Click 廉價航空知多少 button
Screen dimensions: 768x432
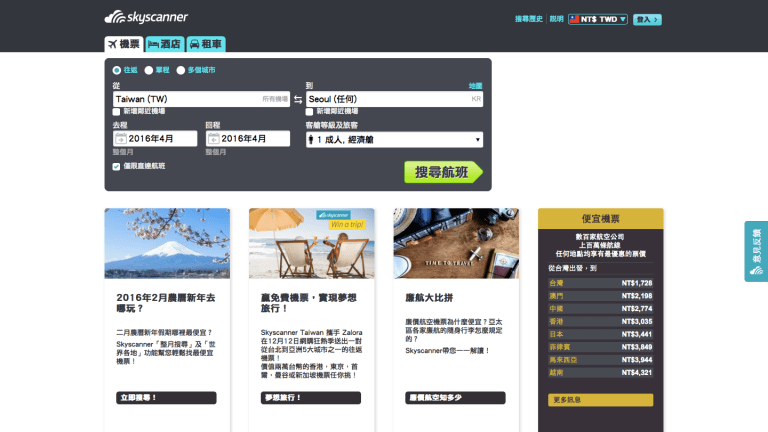456,398
